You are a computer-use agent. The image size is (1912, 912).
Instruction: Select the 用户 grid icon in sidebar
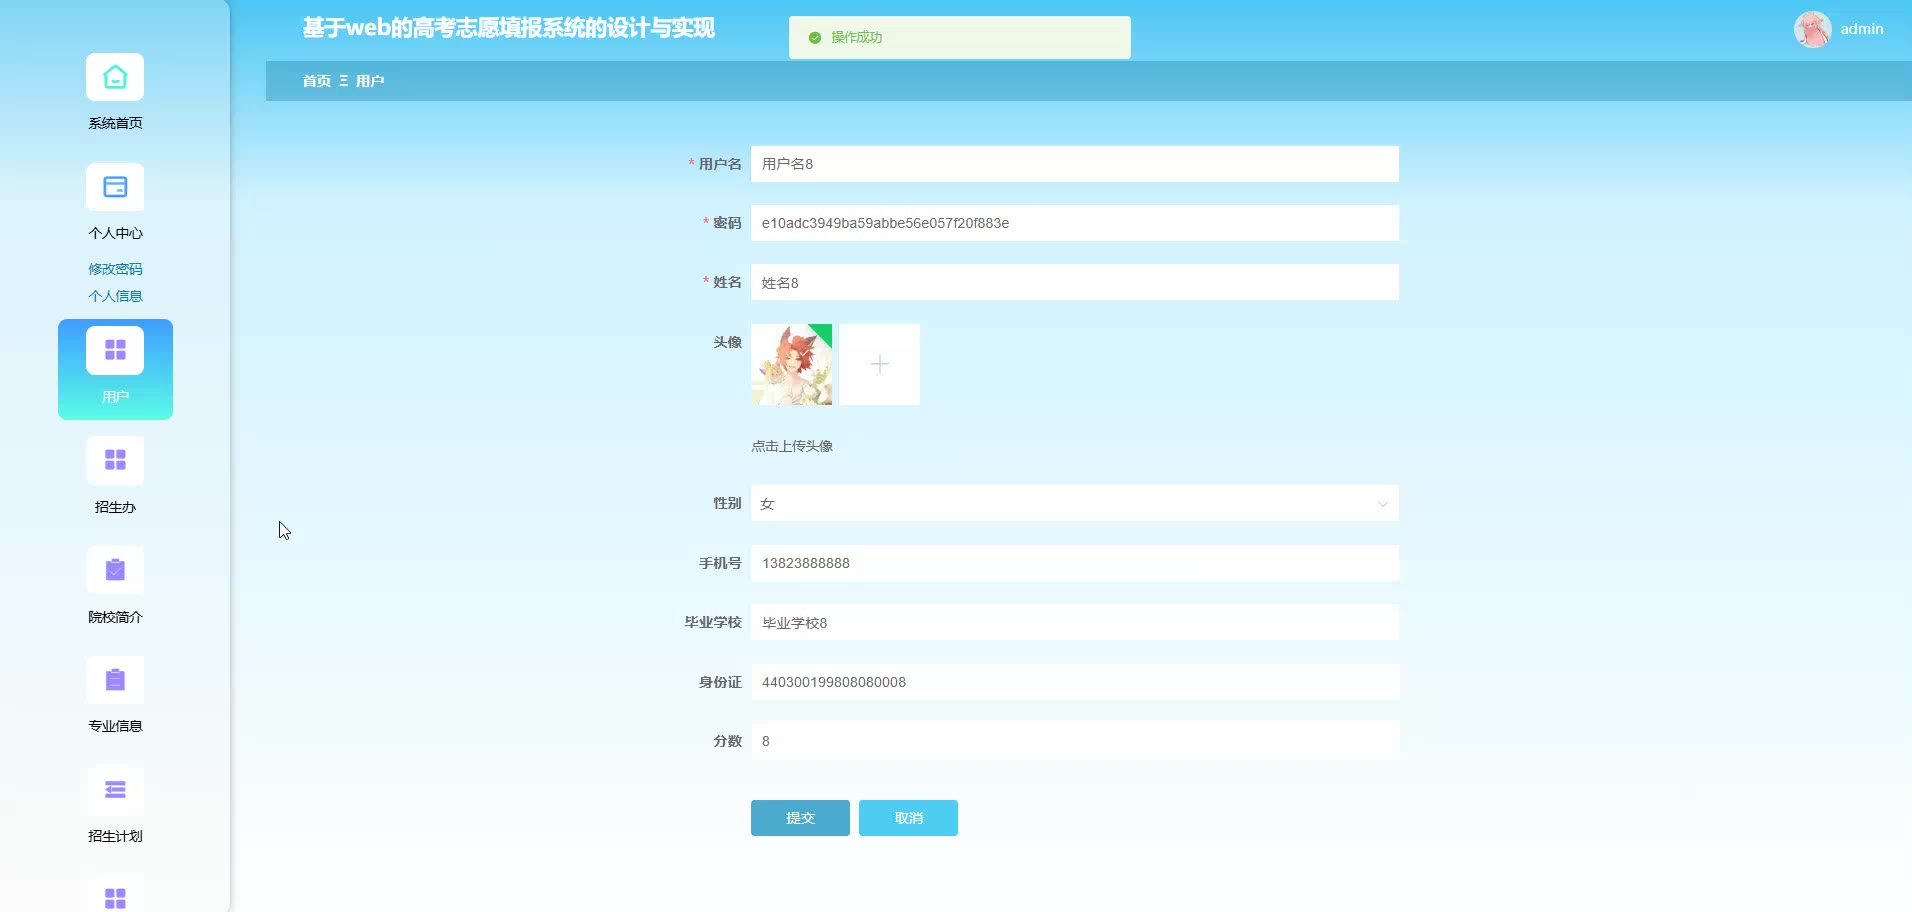pos(115,350)
